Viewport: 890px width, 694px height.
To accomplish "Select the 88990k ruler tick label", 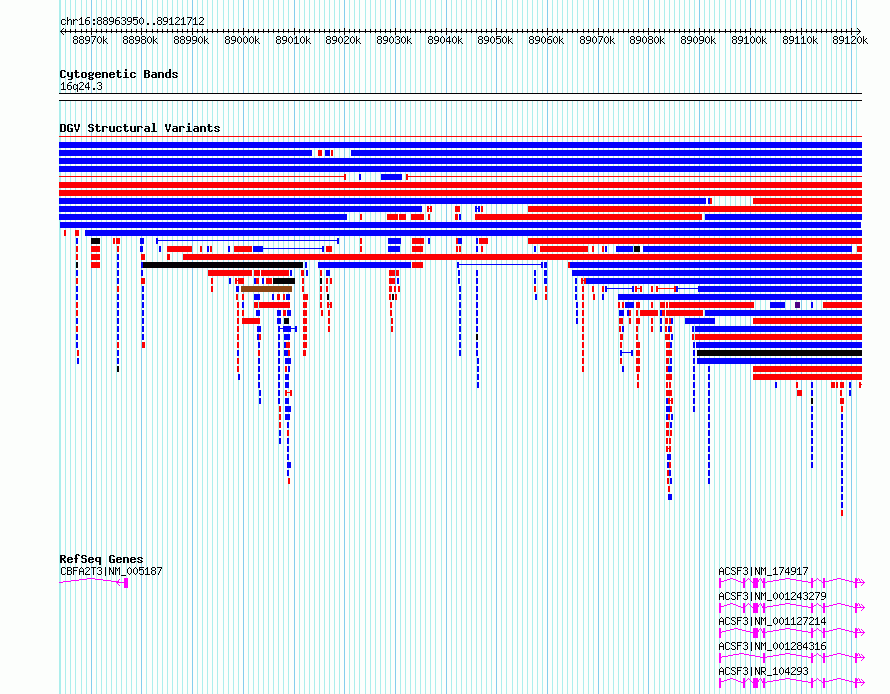I will point(191,40).
